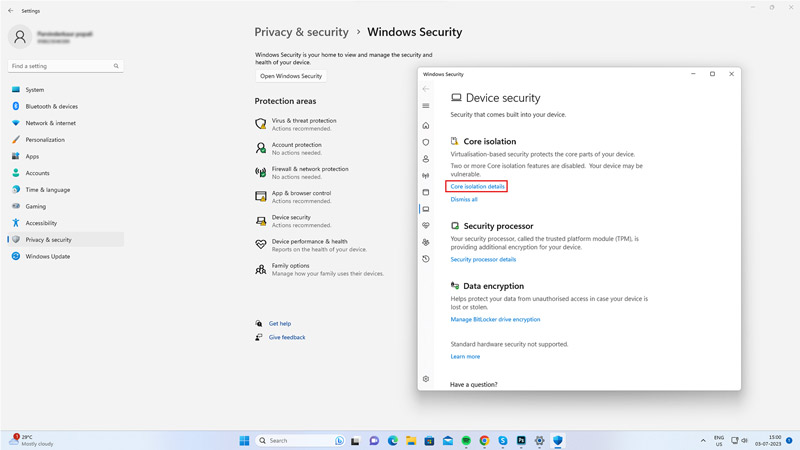Open Bluetooth & devices settings
This screenshot has height=450, width=800.
click(x=65, y=106)
